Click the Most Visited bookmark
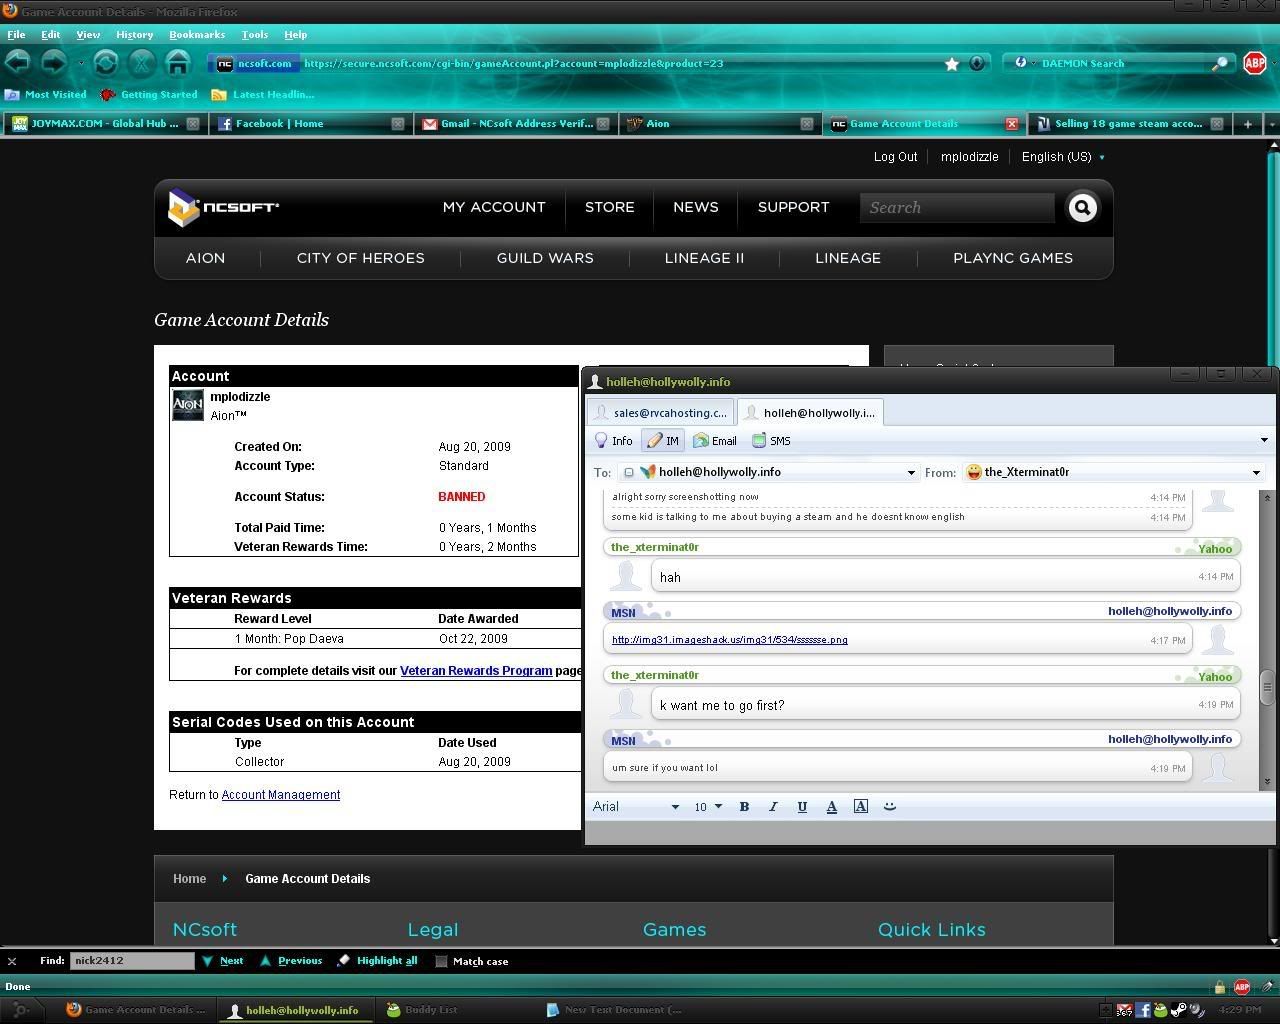Viewport: 1280px width, 1024px height. point(46,95)
